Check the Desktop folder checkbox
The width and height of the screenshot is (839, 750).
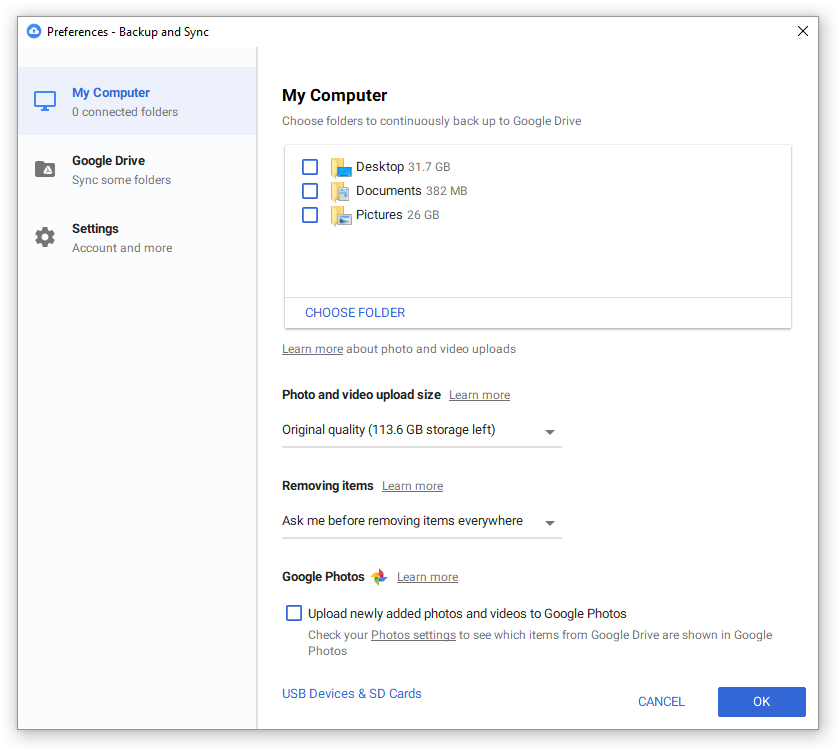pos(310,167)
